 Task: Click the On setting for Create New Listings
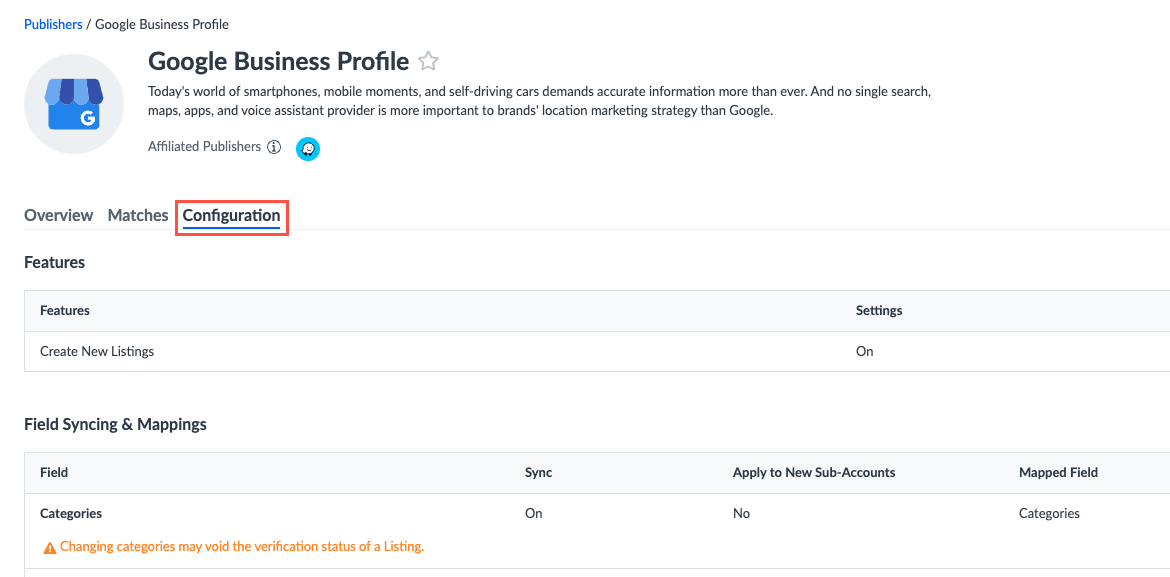(865, 351)
